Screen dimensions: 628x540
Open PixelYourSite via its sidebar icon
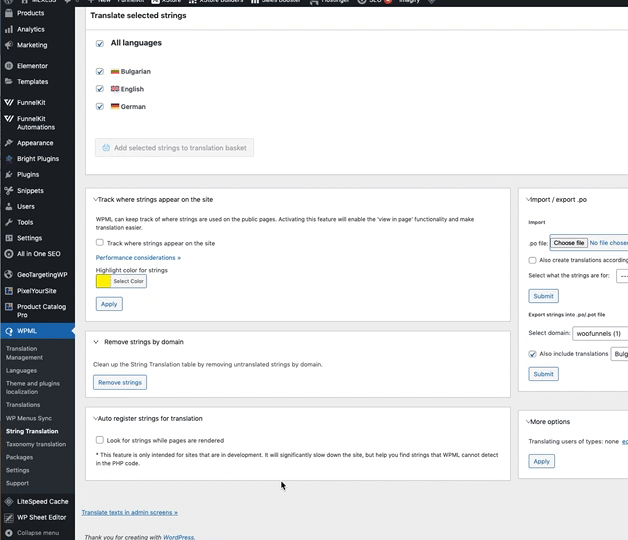9,290
